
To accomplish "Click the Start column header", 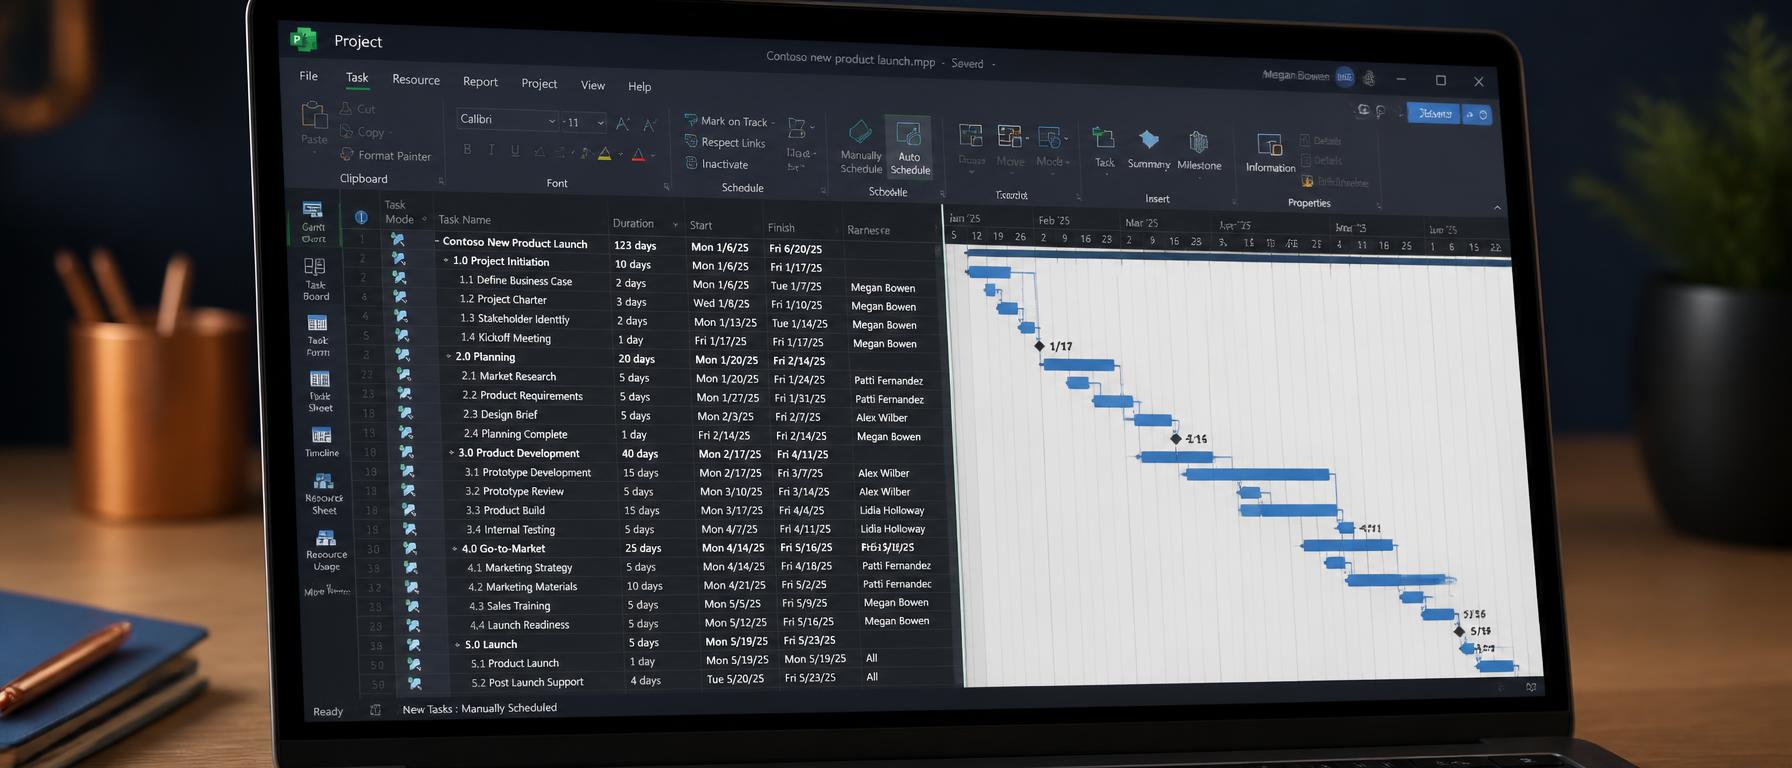I will click(701, 226).
